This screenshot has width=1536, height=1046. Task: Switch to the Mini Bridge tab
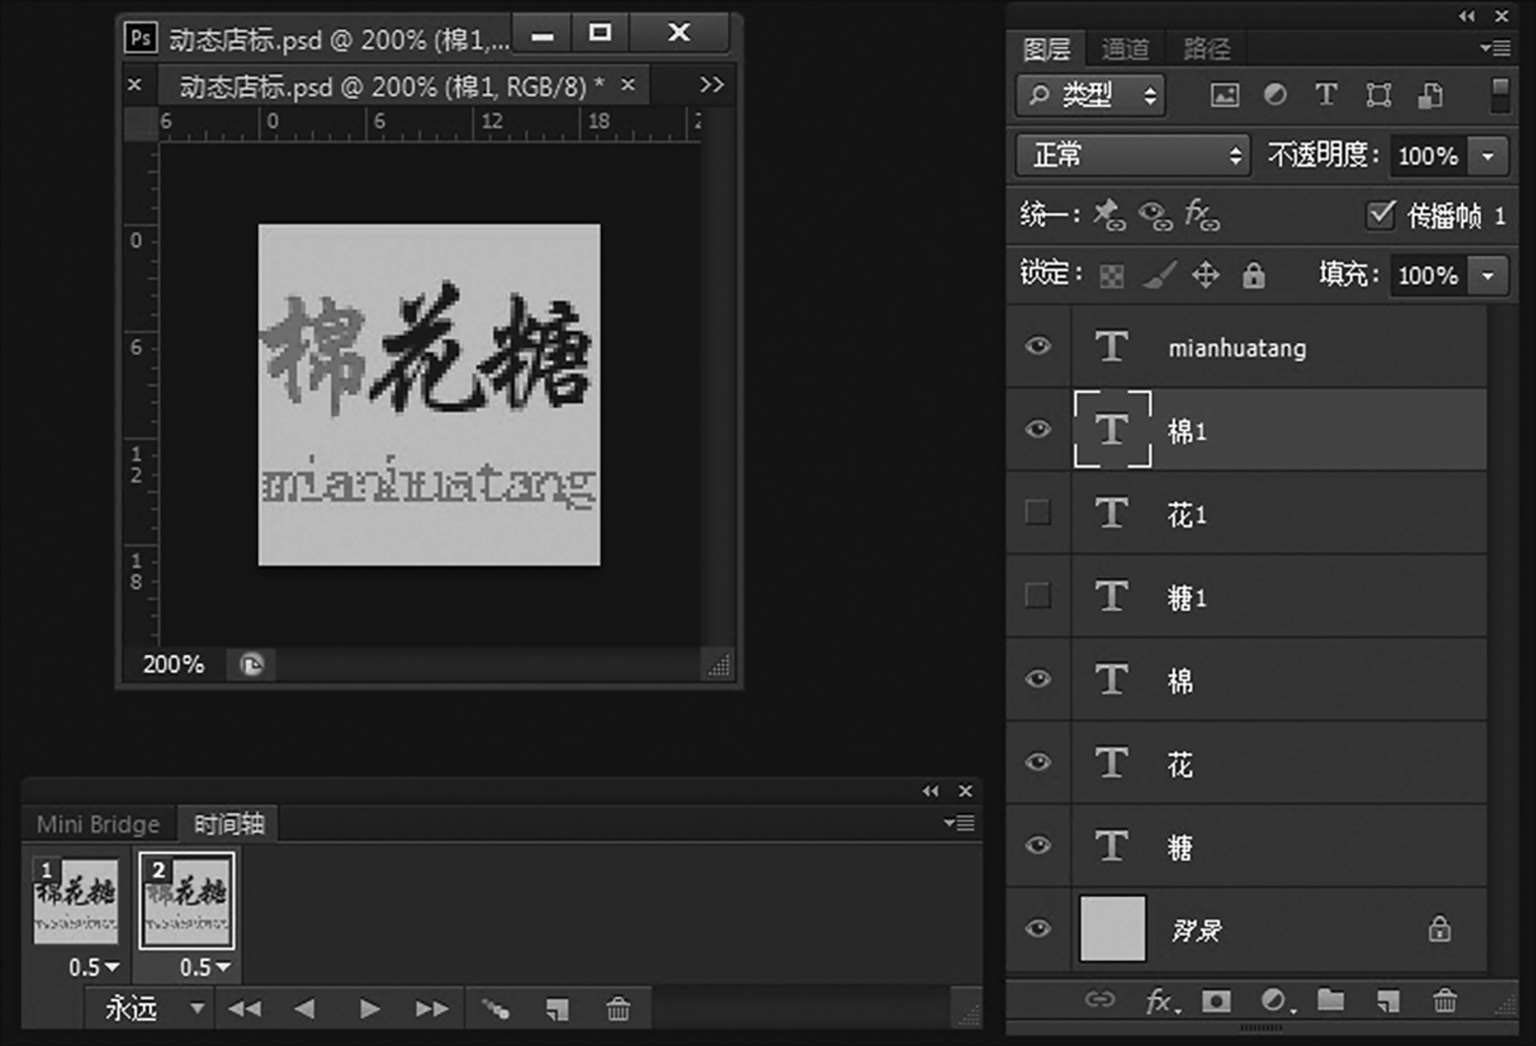[x=98, y=824]
